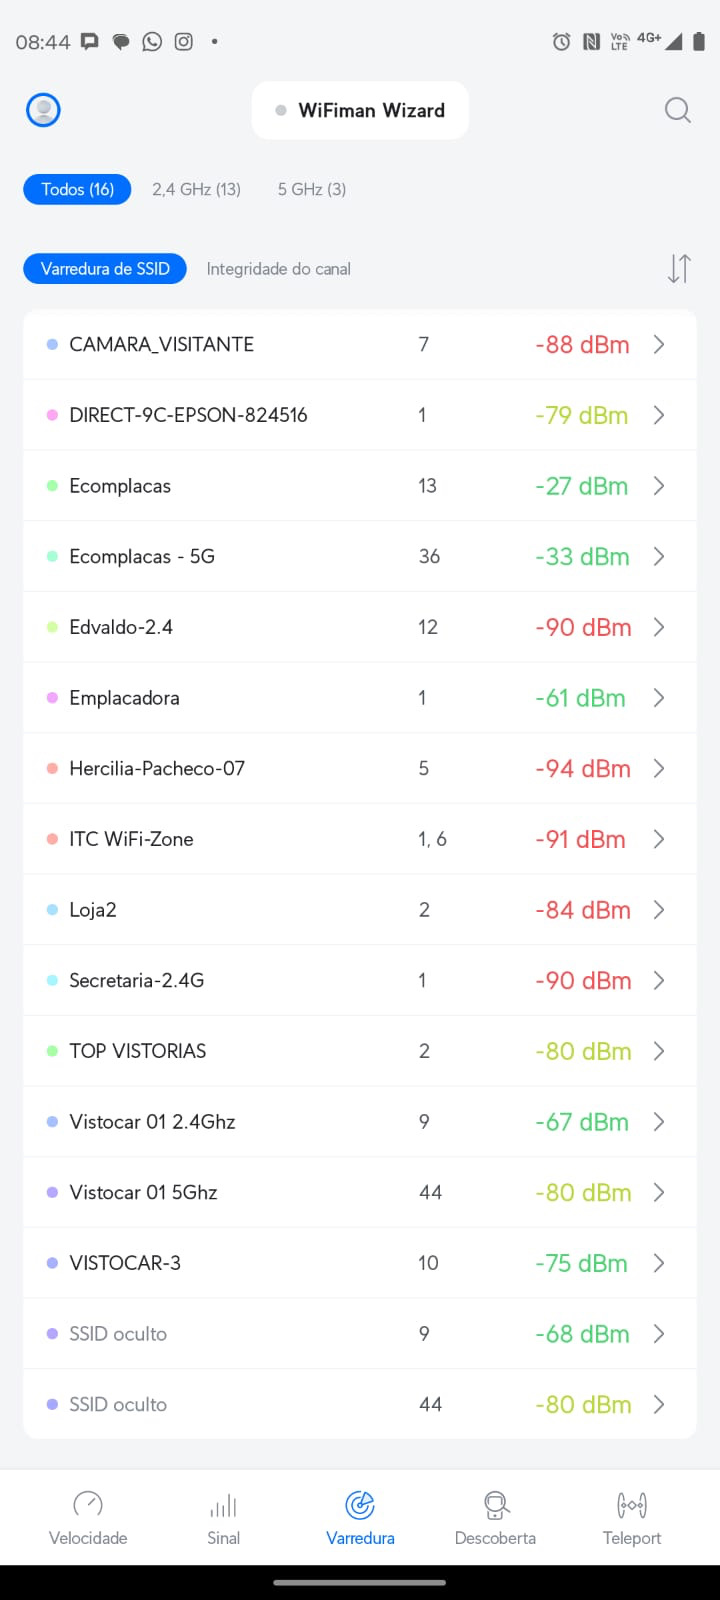Expand the CAMARA_VISITANTE chevron
The height and width of the screenshot is (1600, 720).
tap(659, 344)
